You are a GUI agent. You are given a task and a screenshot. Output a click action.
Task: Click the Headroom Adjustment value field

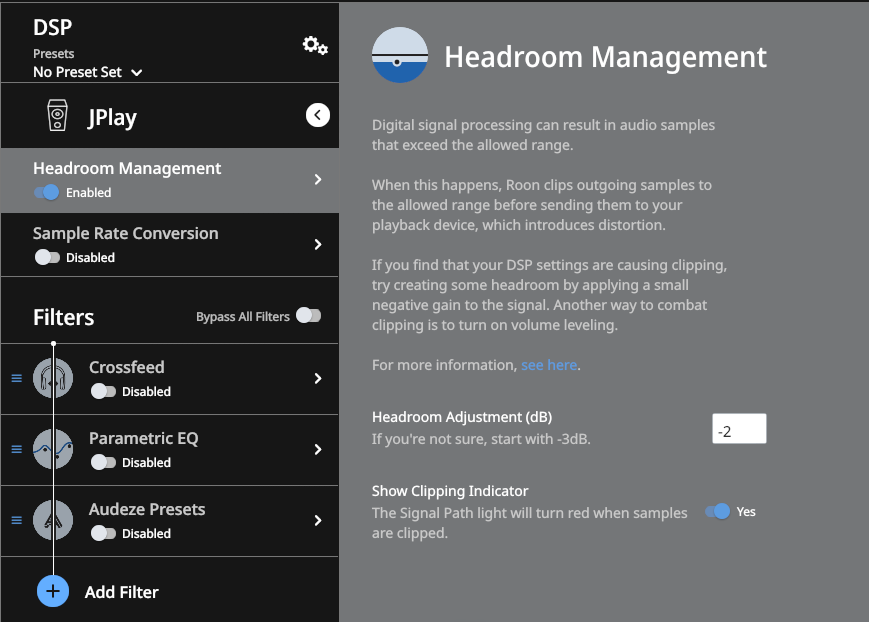[x=739, y=428]
